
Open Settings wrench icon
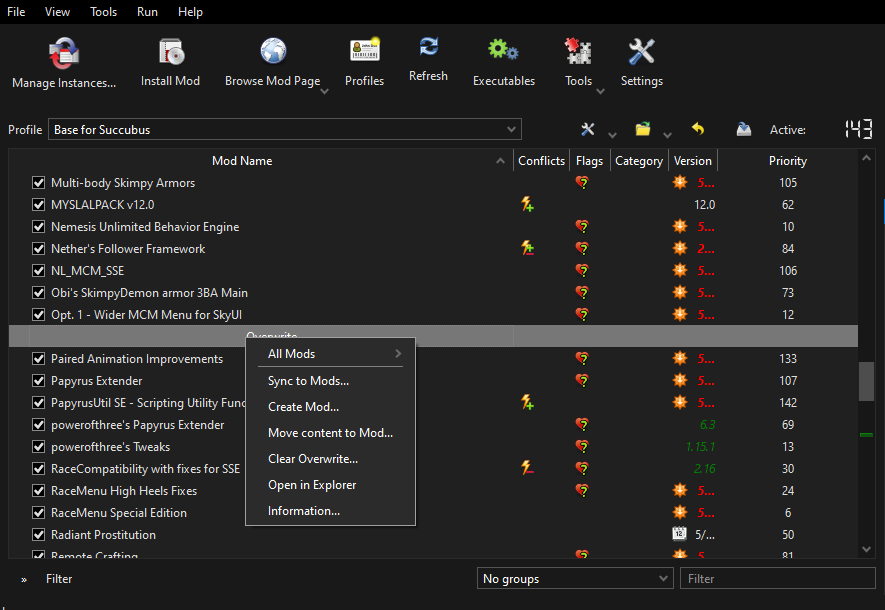coord(642,51)
